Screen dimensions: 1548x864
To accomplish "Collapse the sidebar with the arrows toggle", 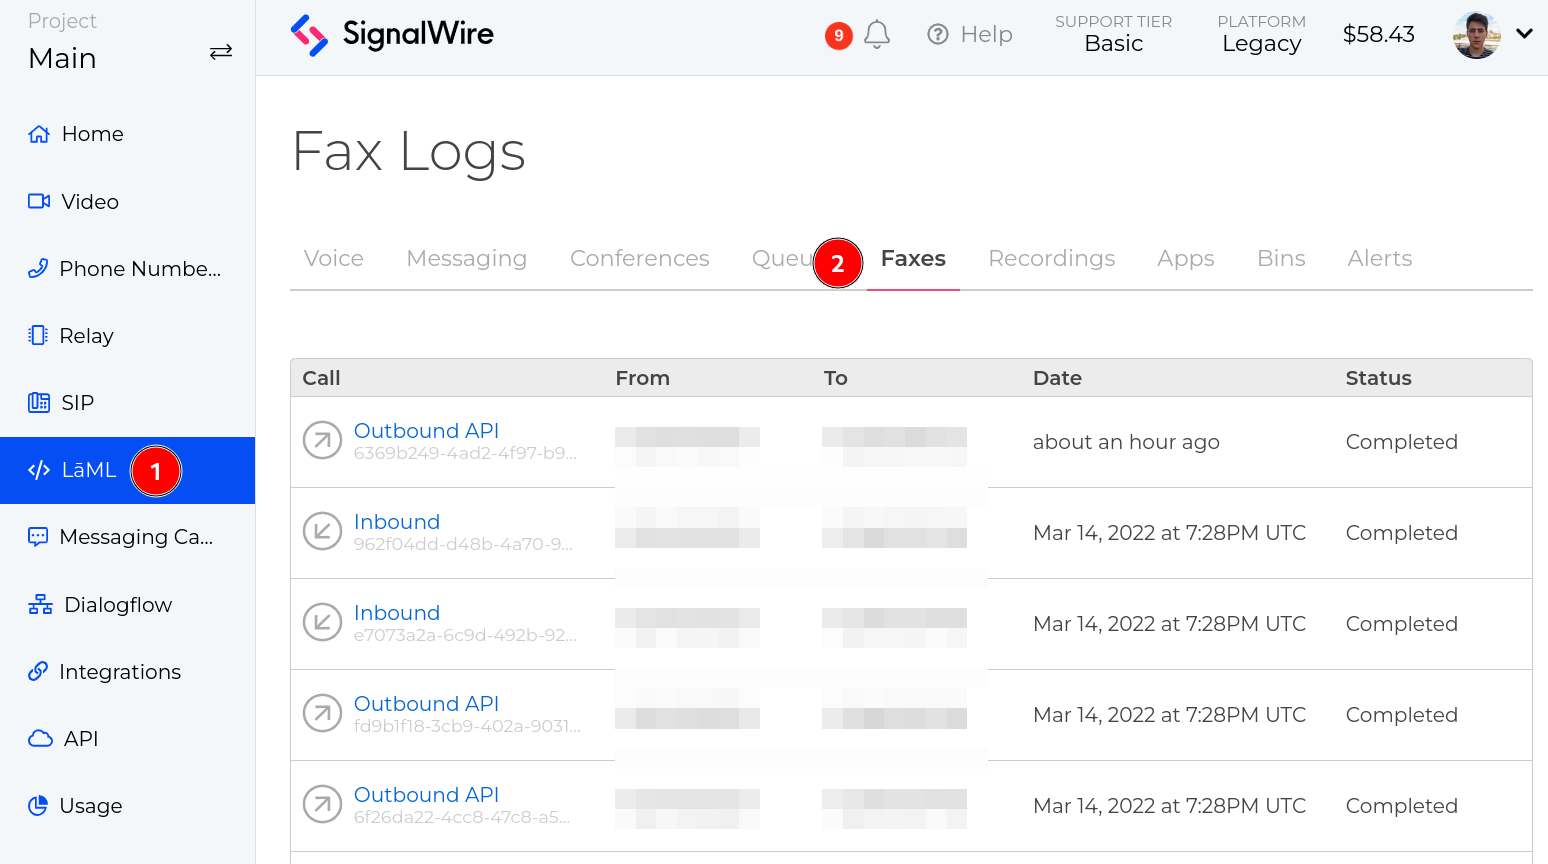I will pyautogui.click(x=221, y=52).
